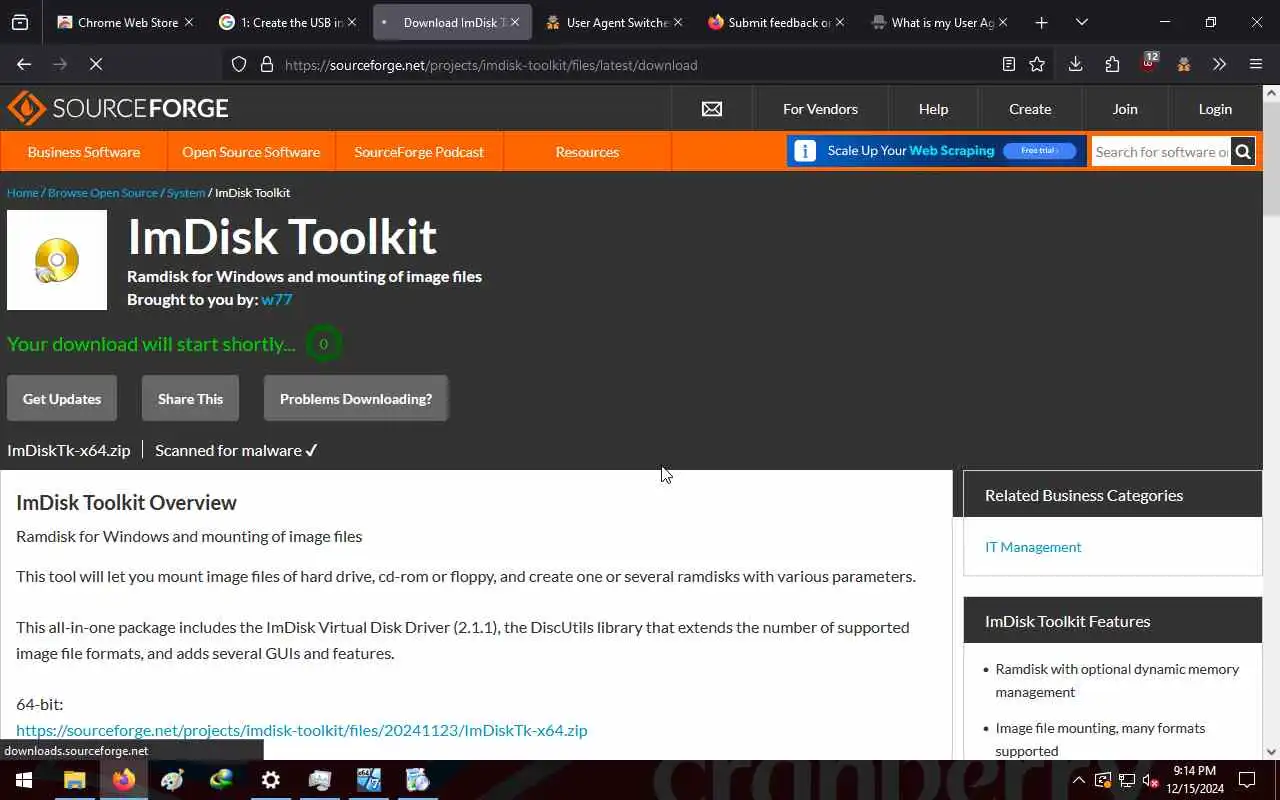The width and height of the screenshot is (1280, 800).
Task: Click the SourceForge envelope newsletter icon
Action: point(712,109)
